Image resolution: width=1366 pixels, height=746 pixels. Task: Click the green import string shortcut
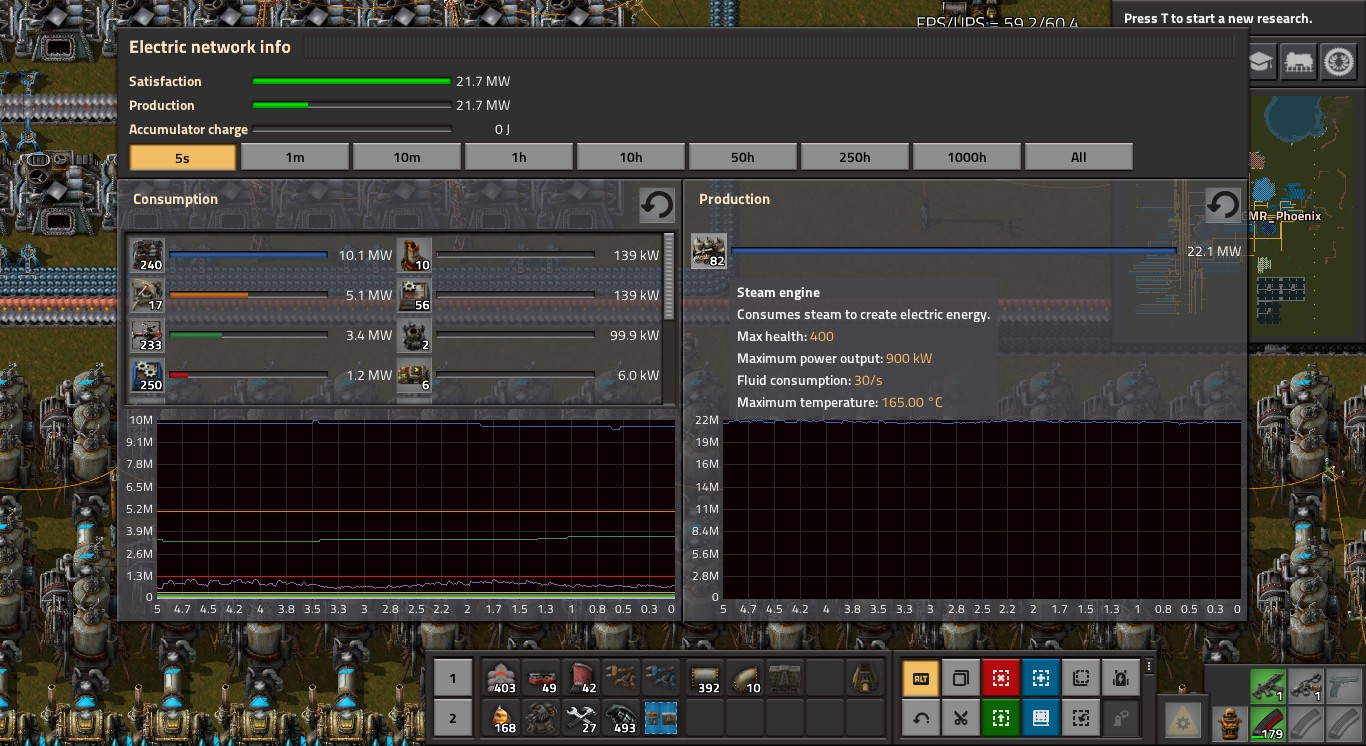(x=1000, y=717)
